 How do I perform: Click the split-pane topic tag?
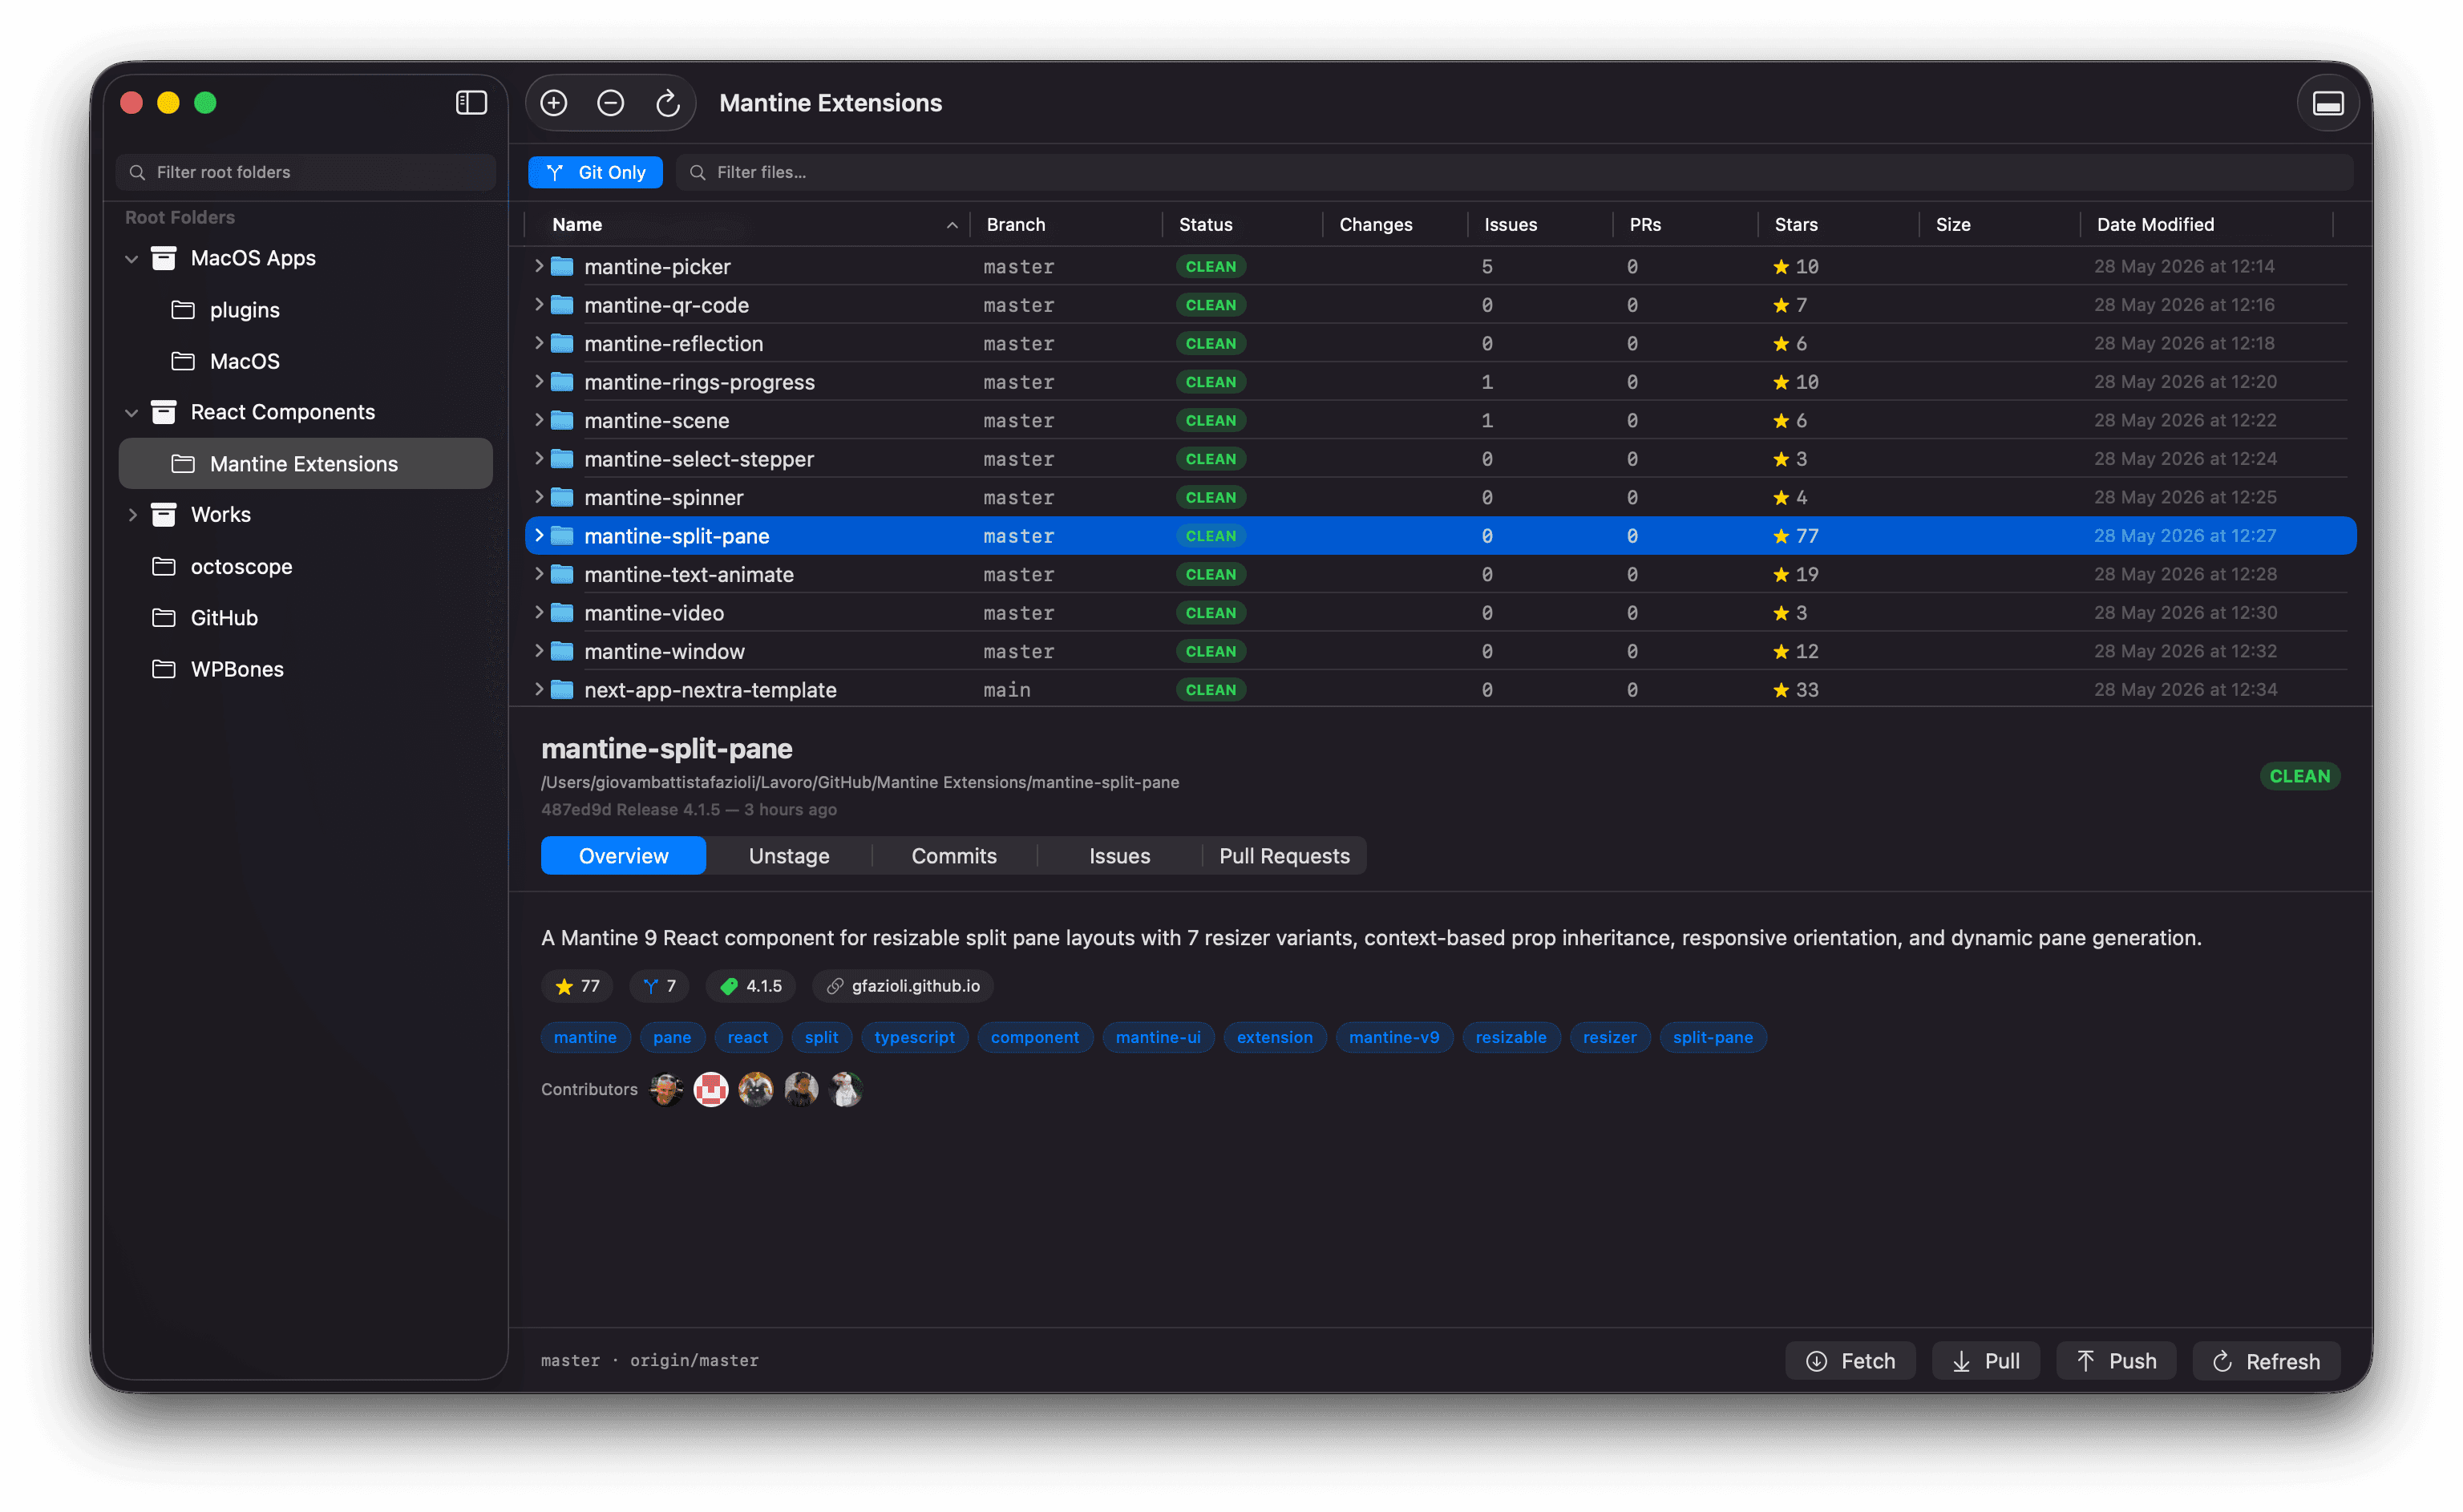1712,1038
